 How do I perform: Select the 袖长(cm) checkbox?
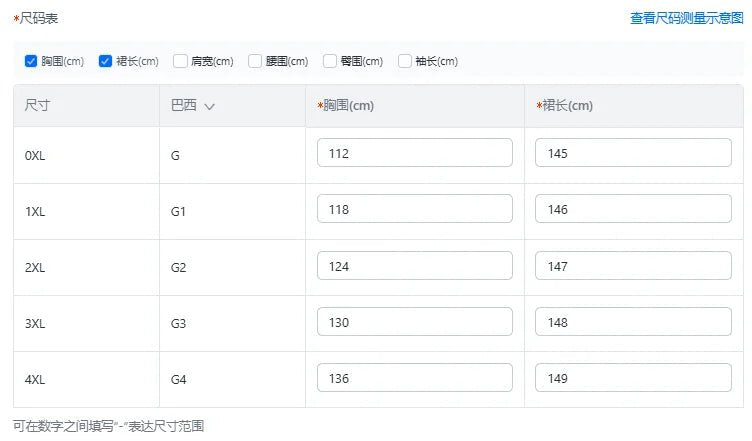tap(405, 61)
